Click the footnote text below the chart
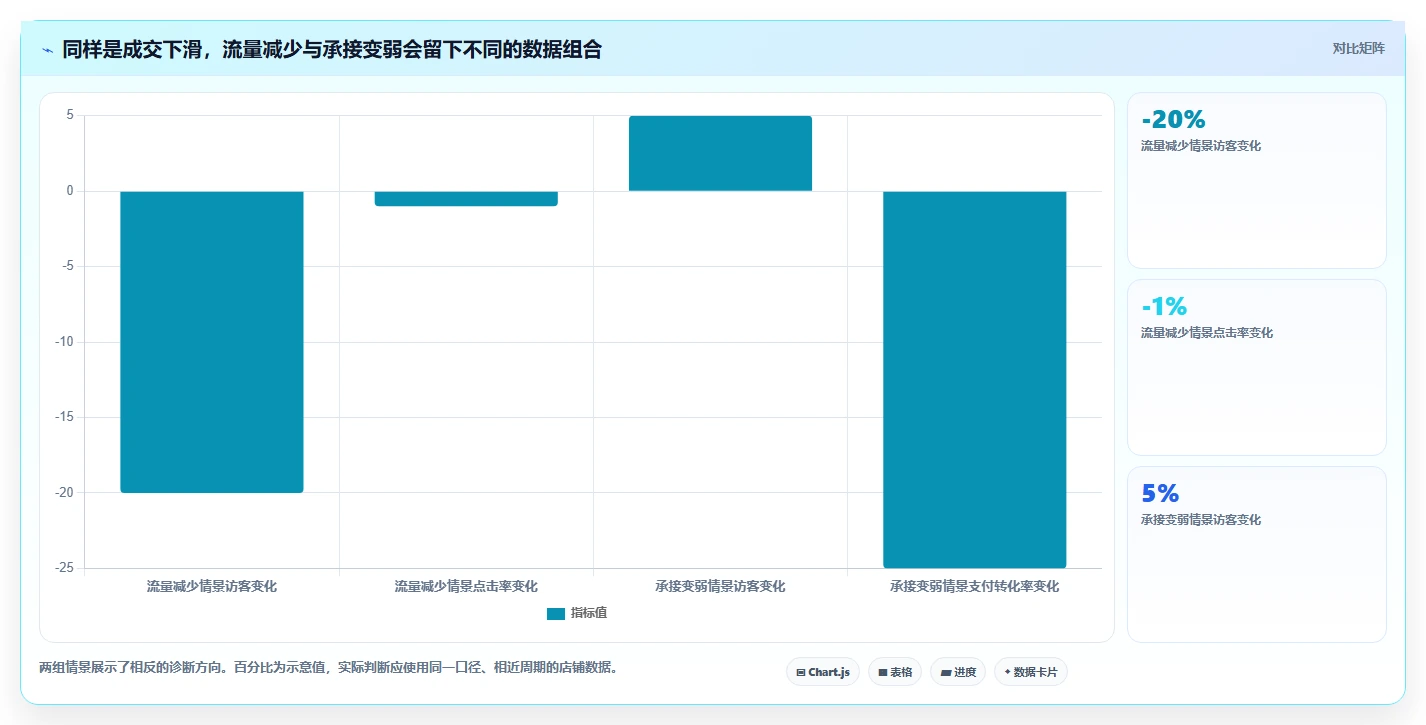Viewport: 1426px width, 725px height. tap(328, 667)
